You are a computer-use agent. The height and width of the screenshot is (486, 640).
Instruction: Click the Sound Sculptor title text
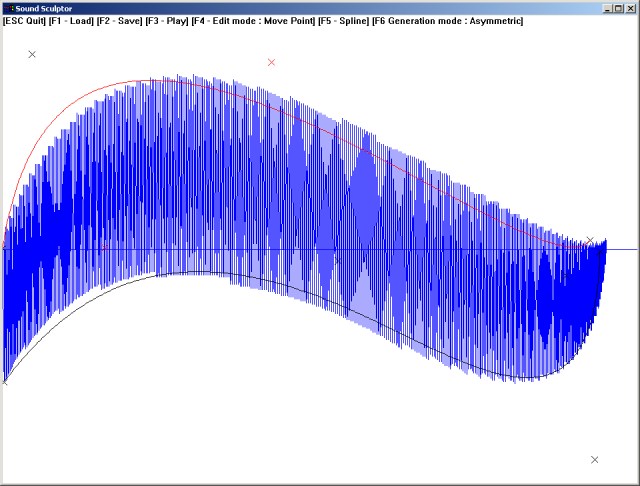point(44,9)
